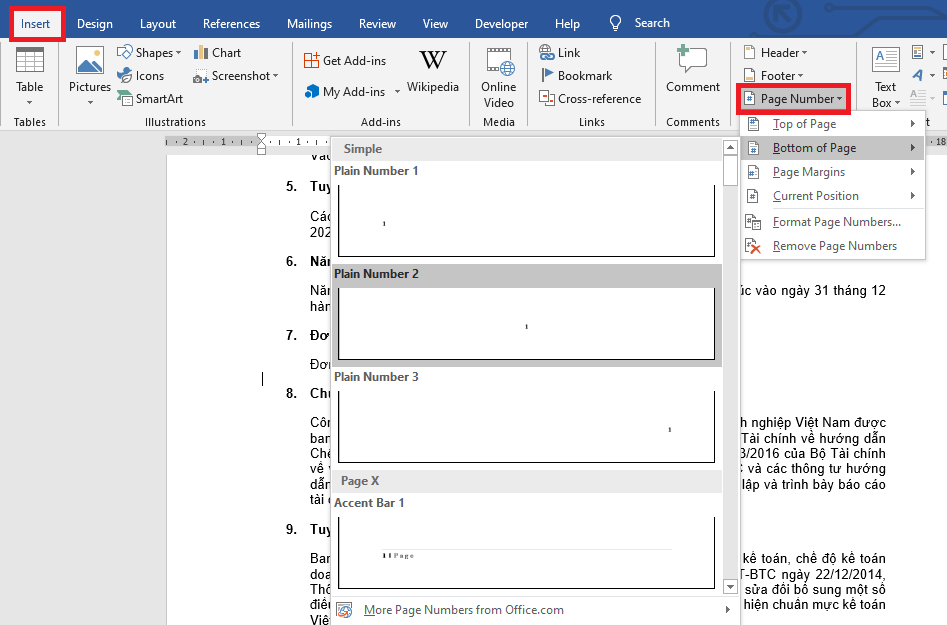
Task: Click the Get Add-ins button
Action: tap(345, 61)
